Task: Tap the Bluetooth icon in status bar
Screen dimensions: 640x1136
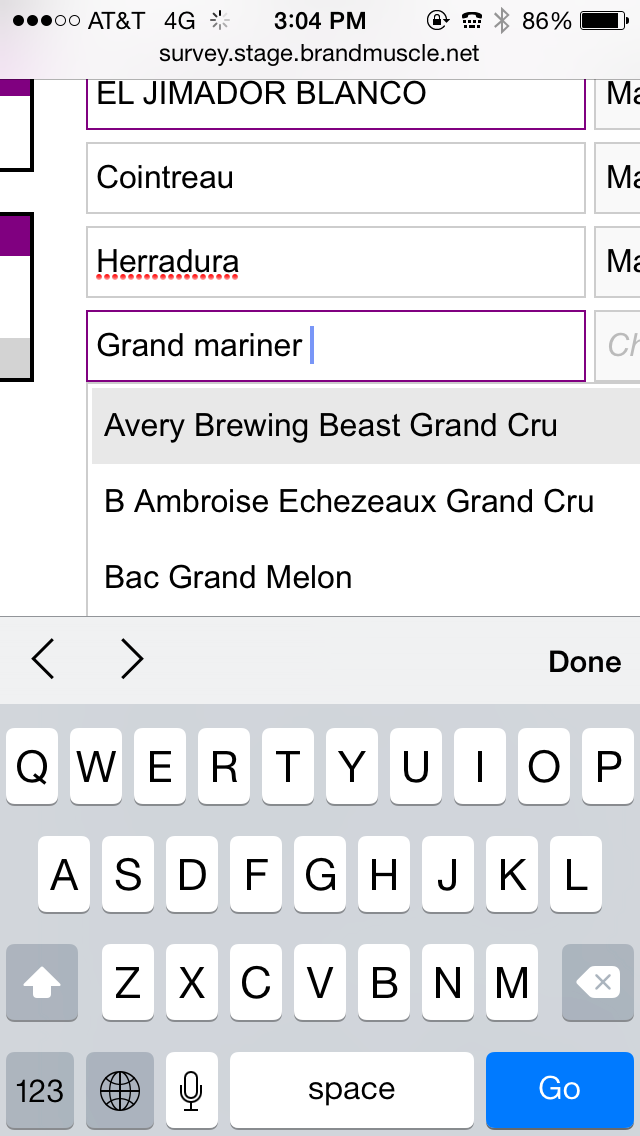Action: (502, 21)
